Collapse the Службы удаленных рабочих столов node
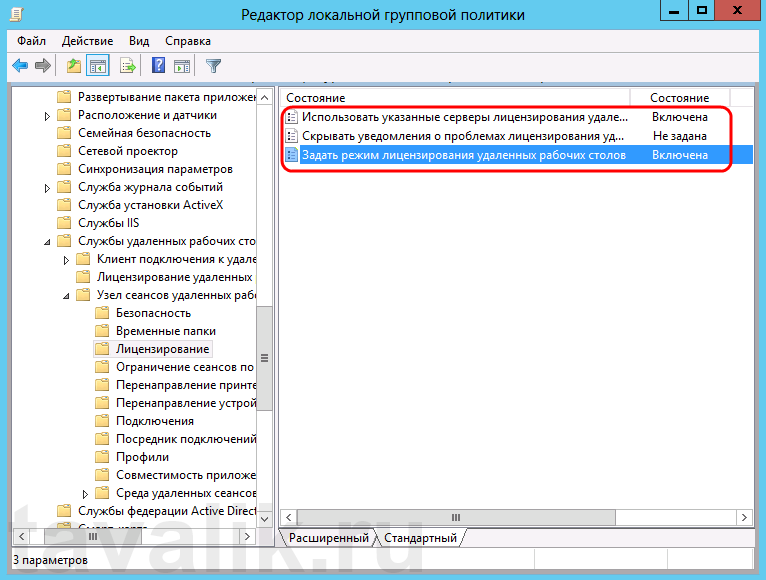Screen dimensions: 766x580 pyautogui.click(x=47, y=242)
